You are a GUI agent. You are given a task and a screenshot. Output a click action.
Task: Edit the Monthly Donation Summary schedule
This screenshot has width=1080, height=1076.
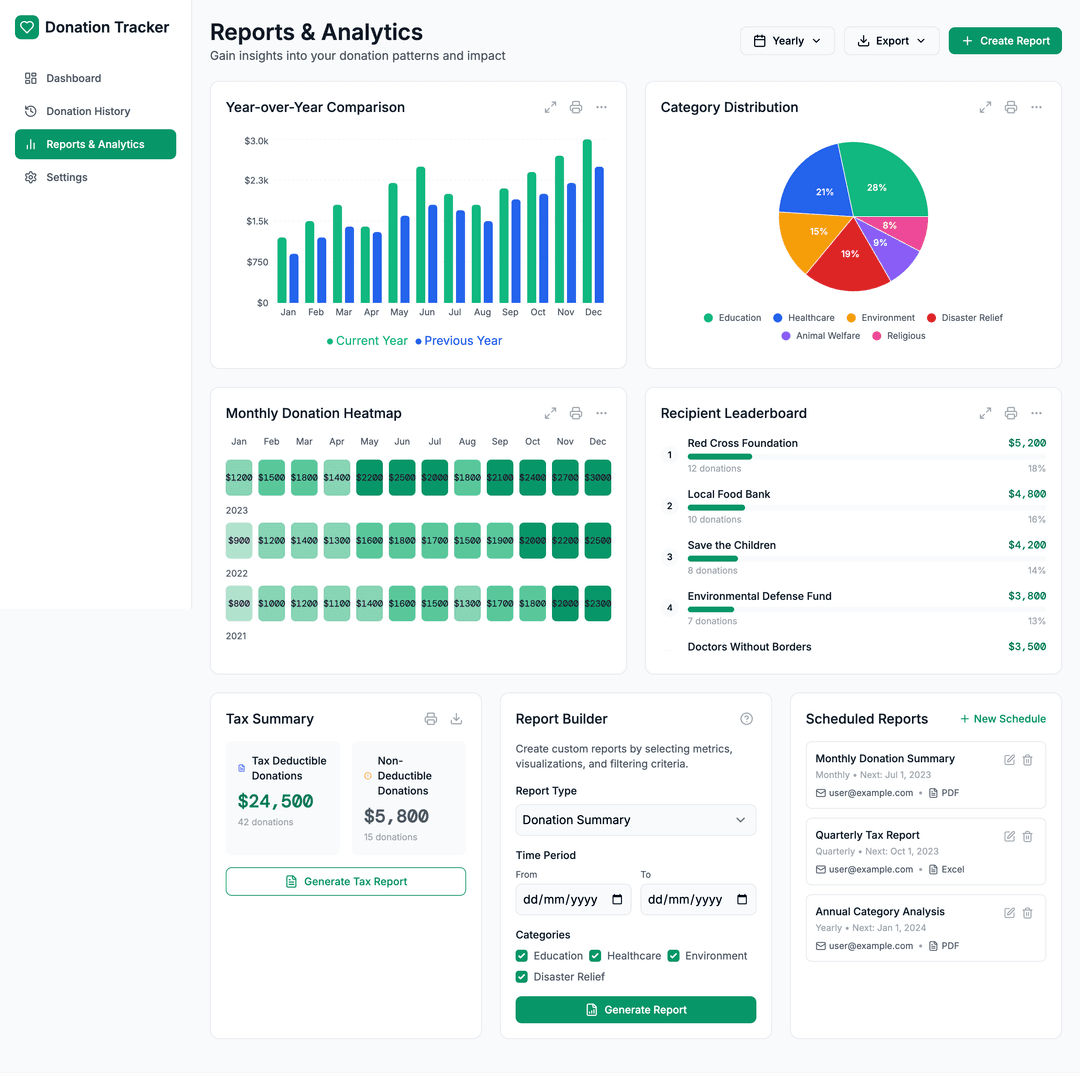pyautogui.click(x=1009, y=760)
